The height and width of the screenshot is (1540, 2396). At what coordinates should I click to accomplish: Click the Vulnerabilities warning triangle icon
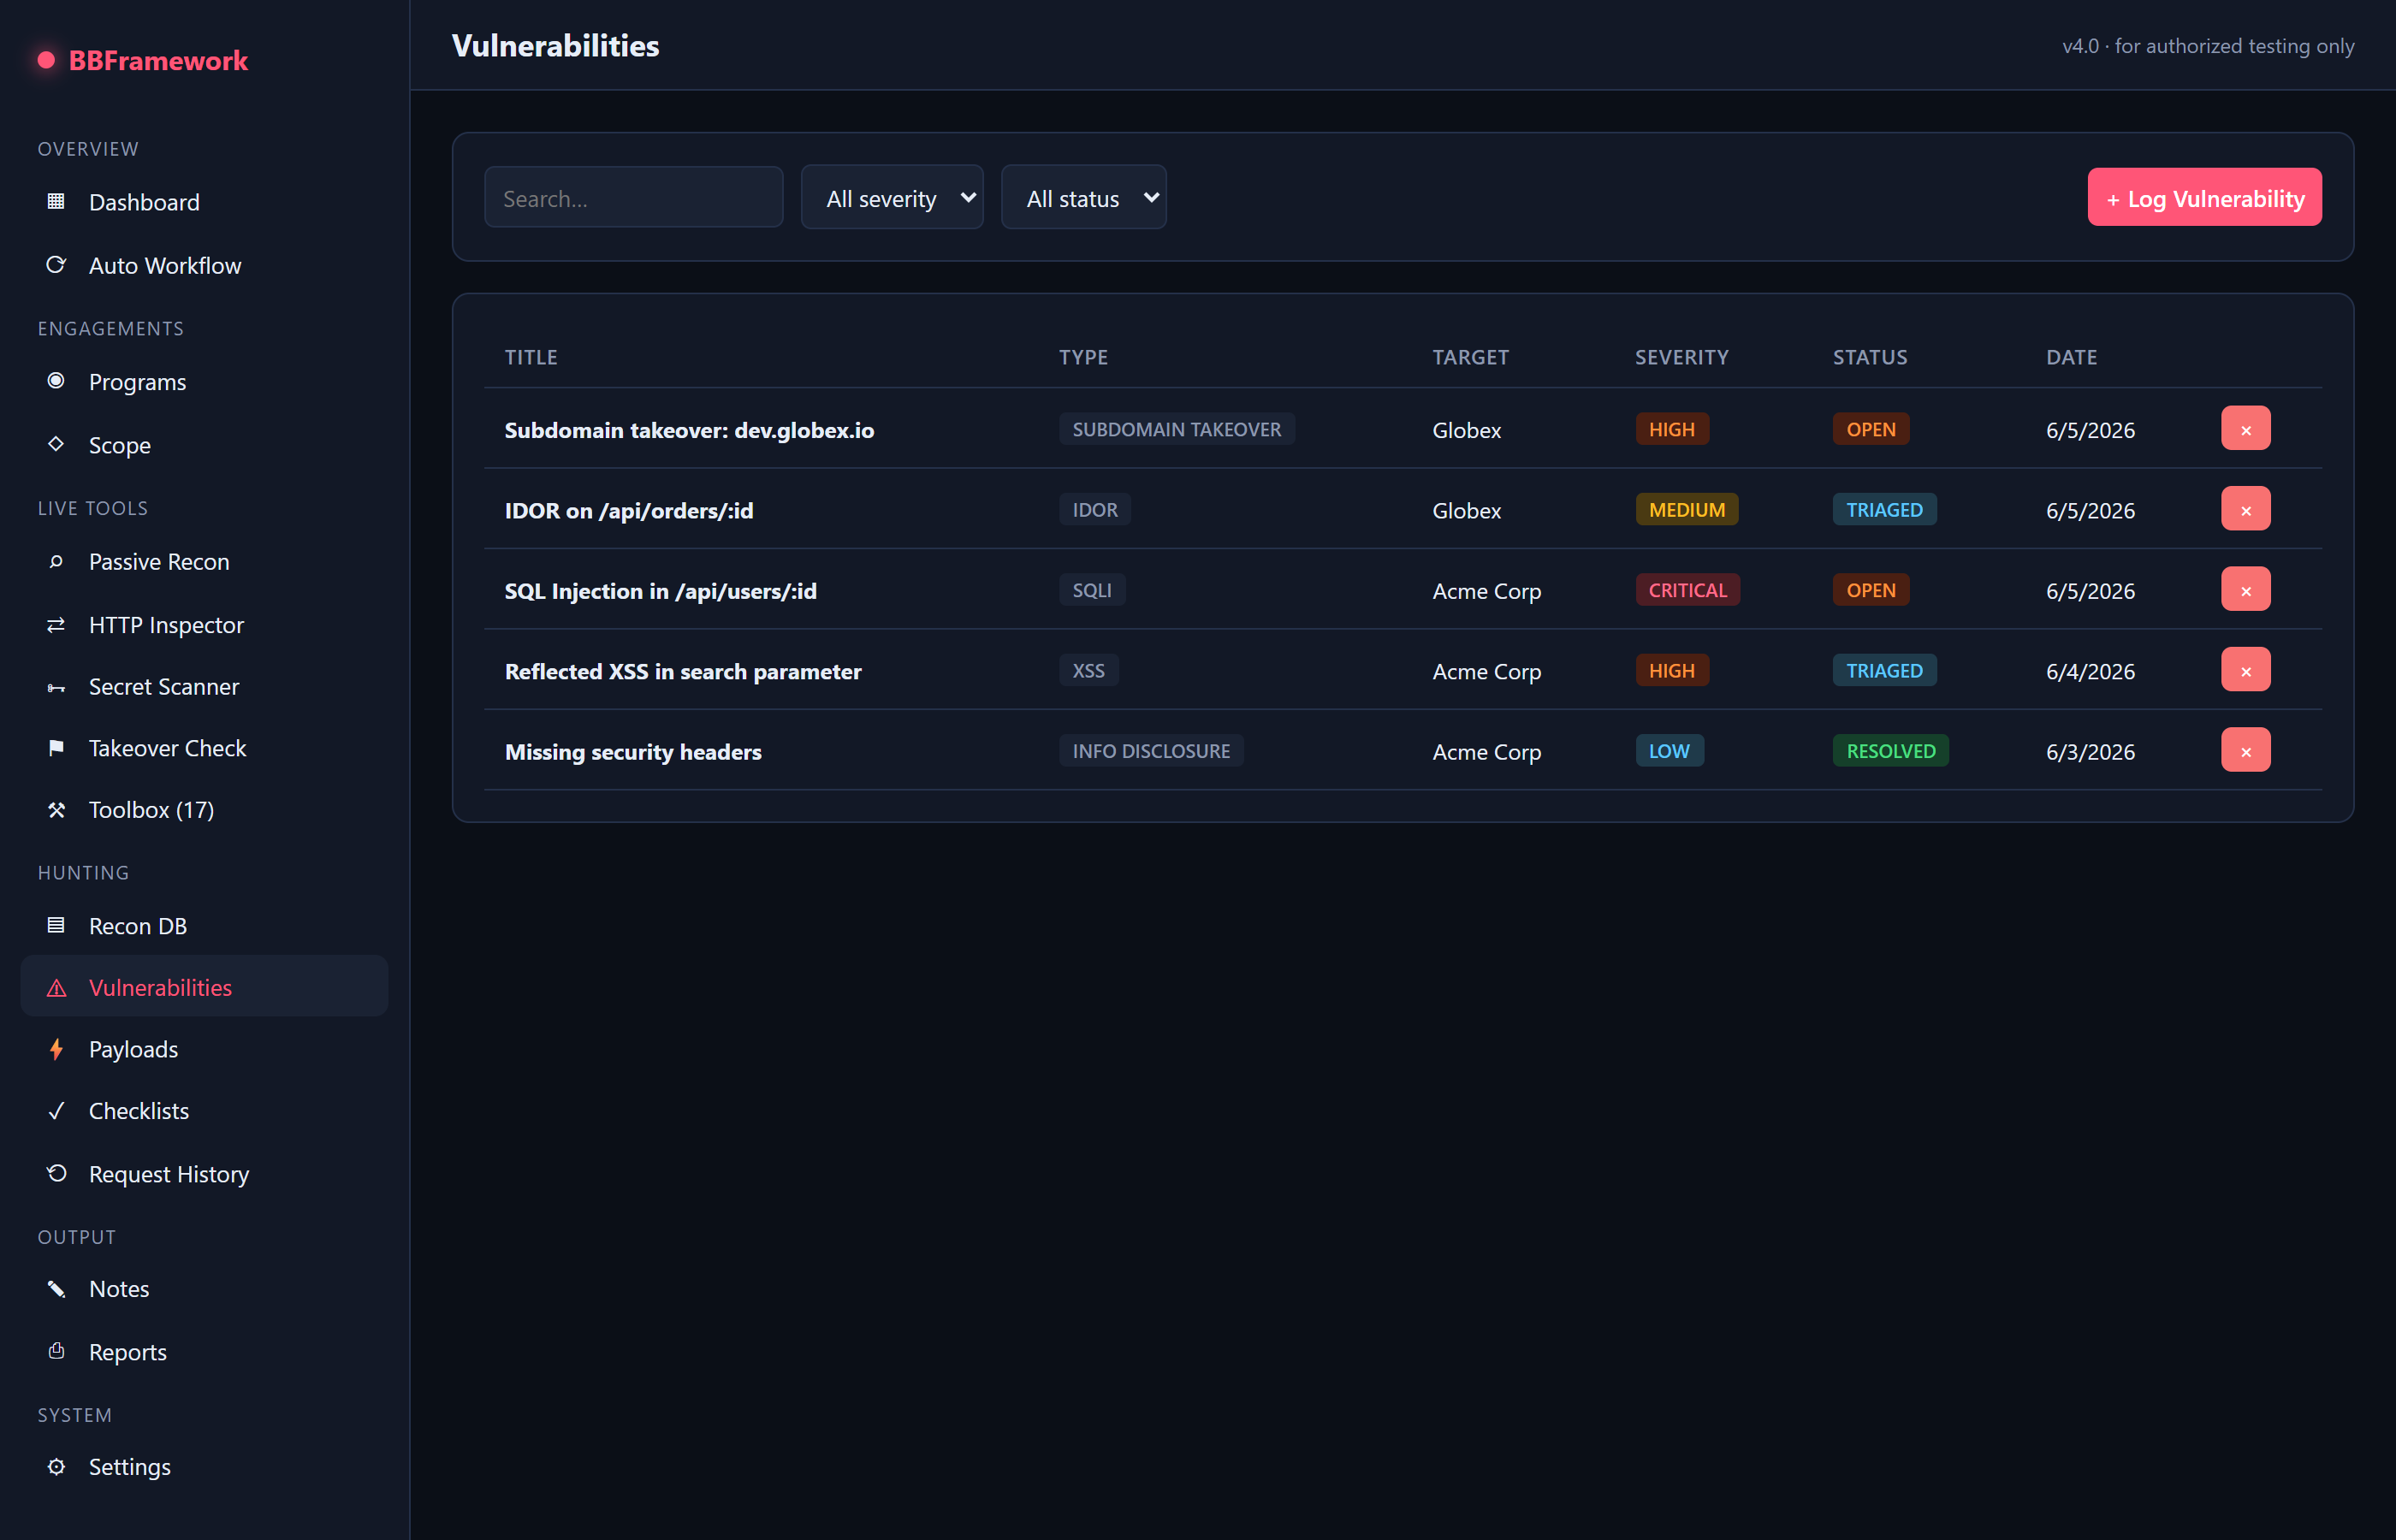[56, 988]
